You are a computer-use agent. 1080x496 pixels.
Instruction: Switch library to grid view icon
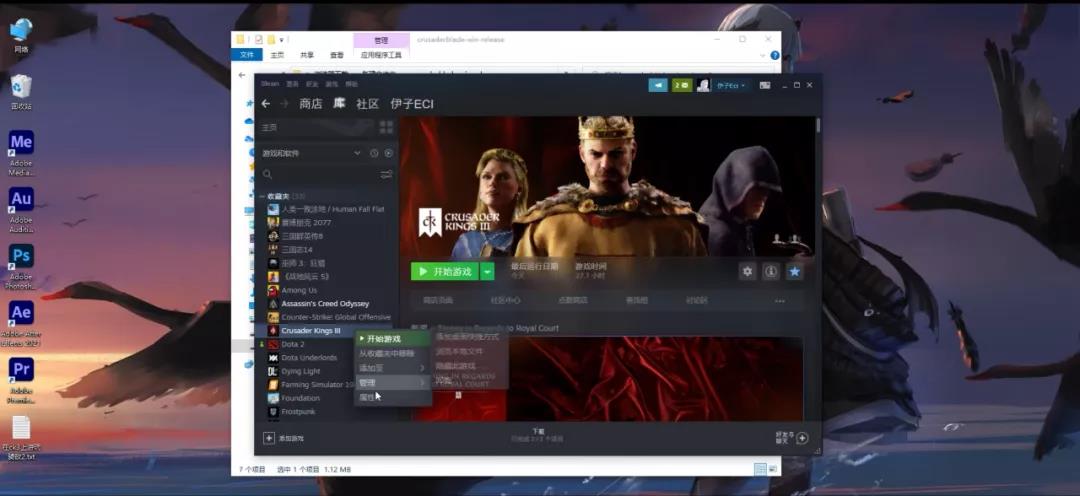(x=386, y=127)
